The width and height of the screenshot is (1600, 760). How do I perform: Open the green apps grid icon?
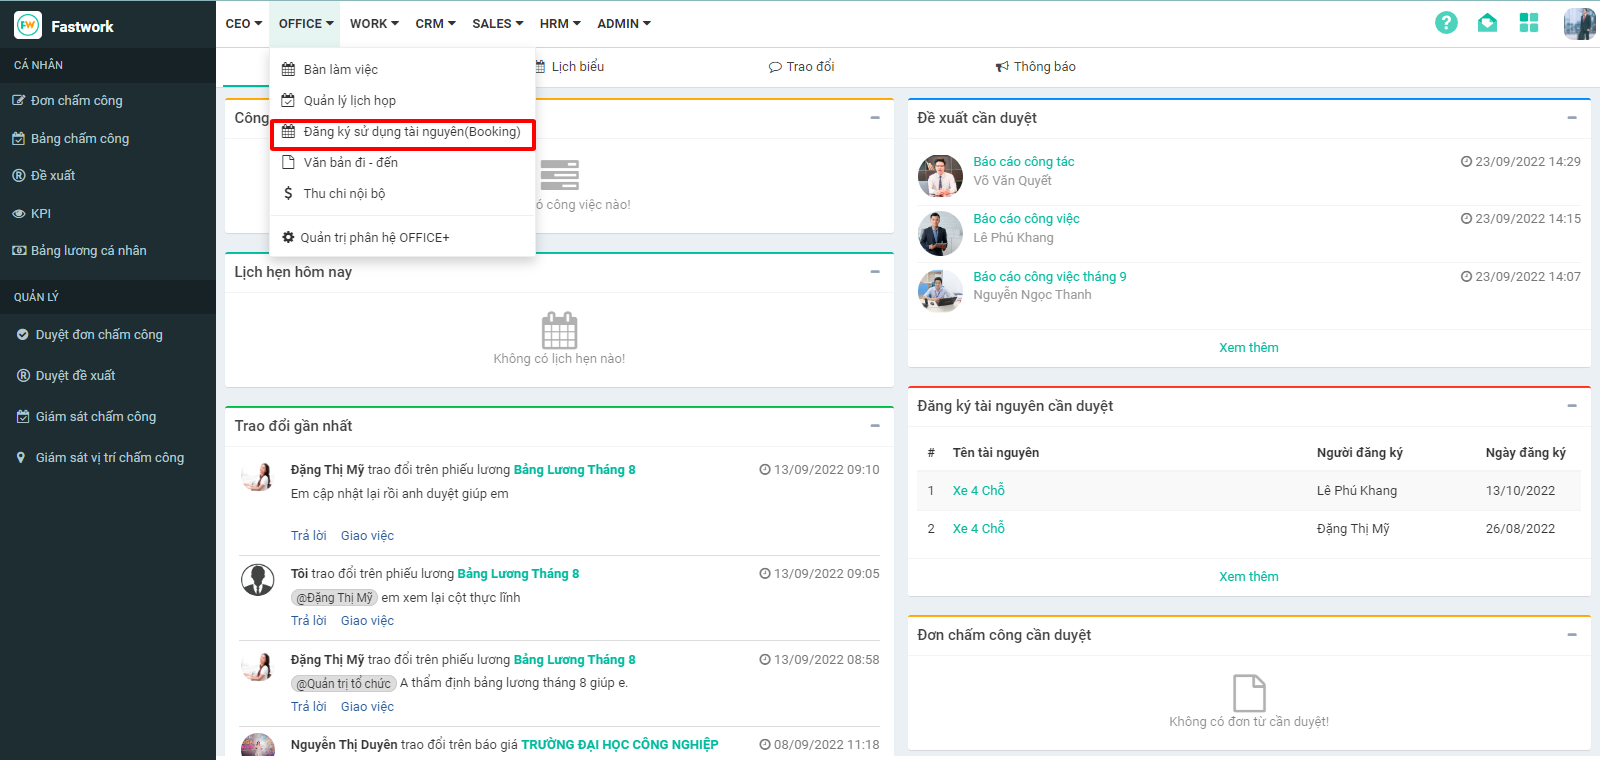[x=1528, y=23]
